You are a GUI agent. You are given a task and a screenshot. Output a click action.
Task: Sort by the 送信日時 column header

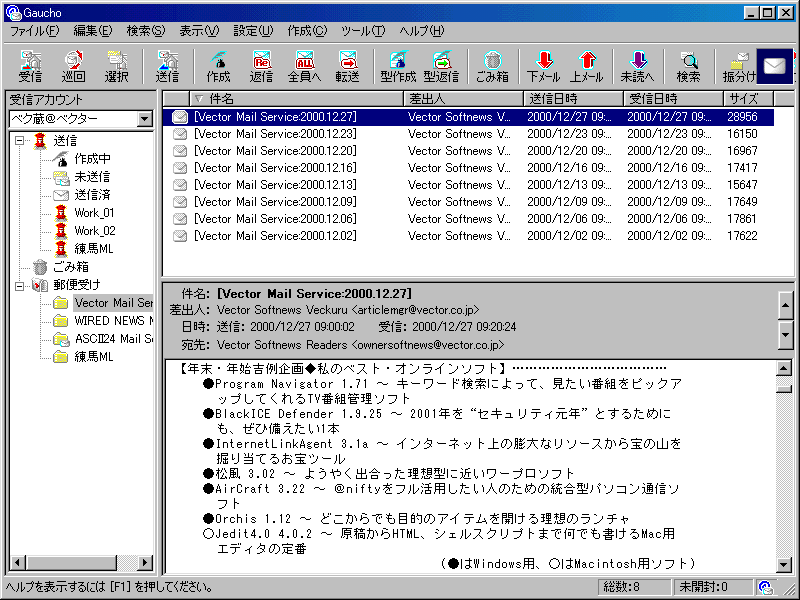[x=573, y=98]
